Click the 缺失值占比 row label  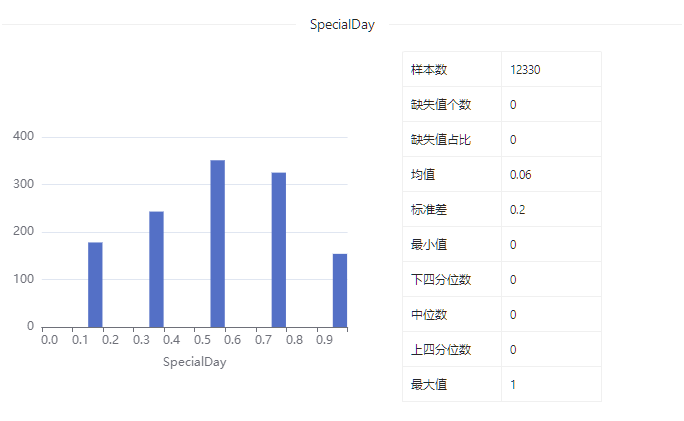(x=441, y=140)
